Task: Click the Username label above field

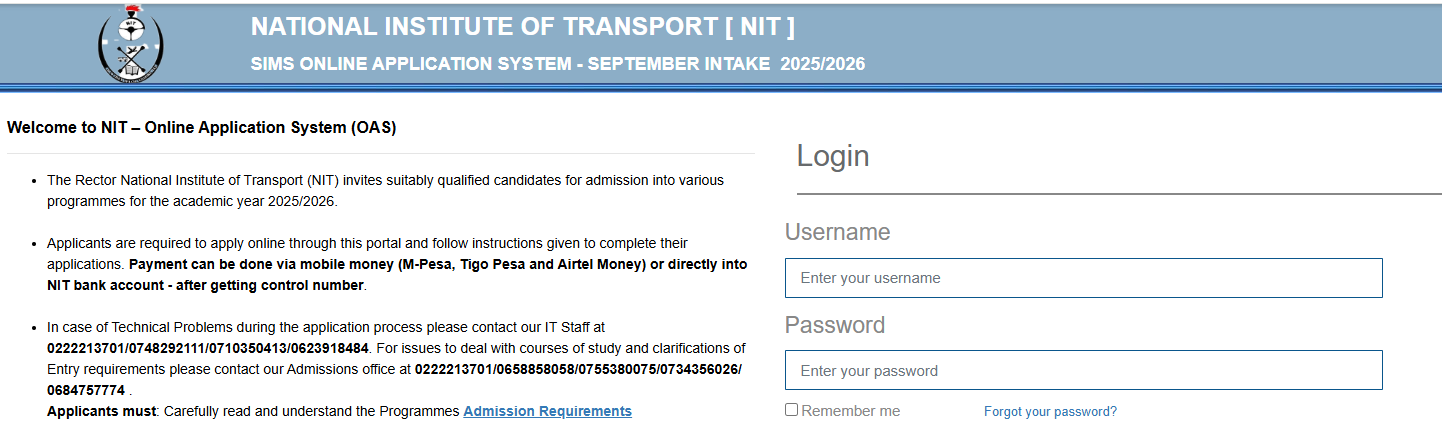Action: click(x=837, y=232)
